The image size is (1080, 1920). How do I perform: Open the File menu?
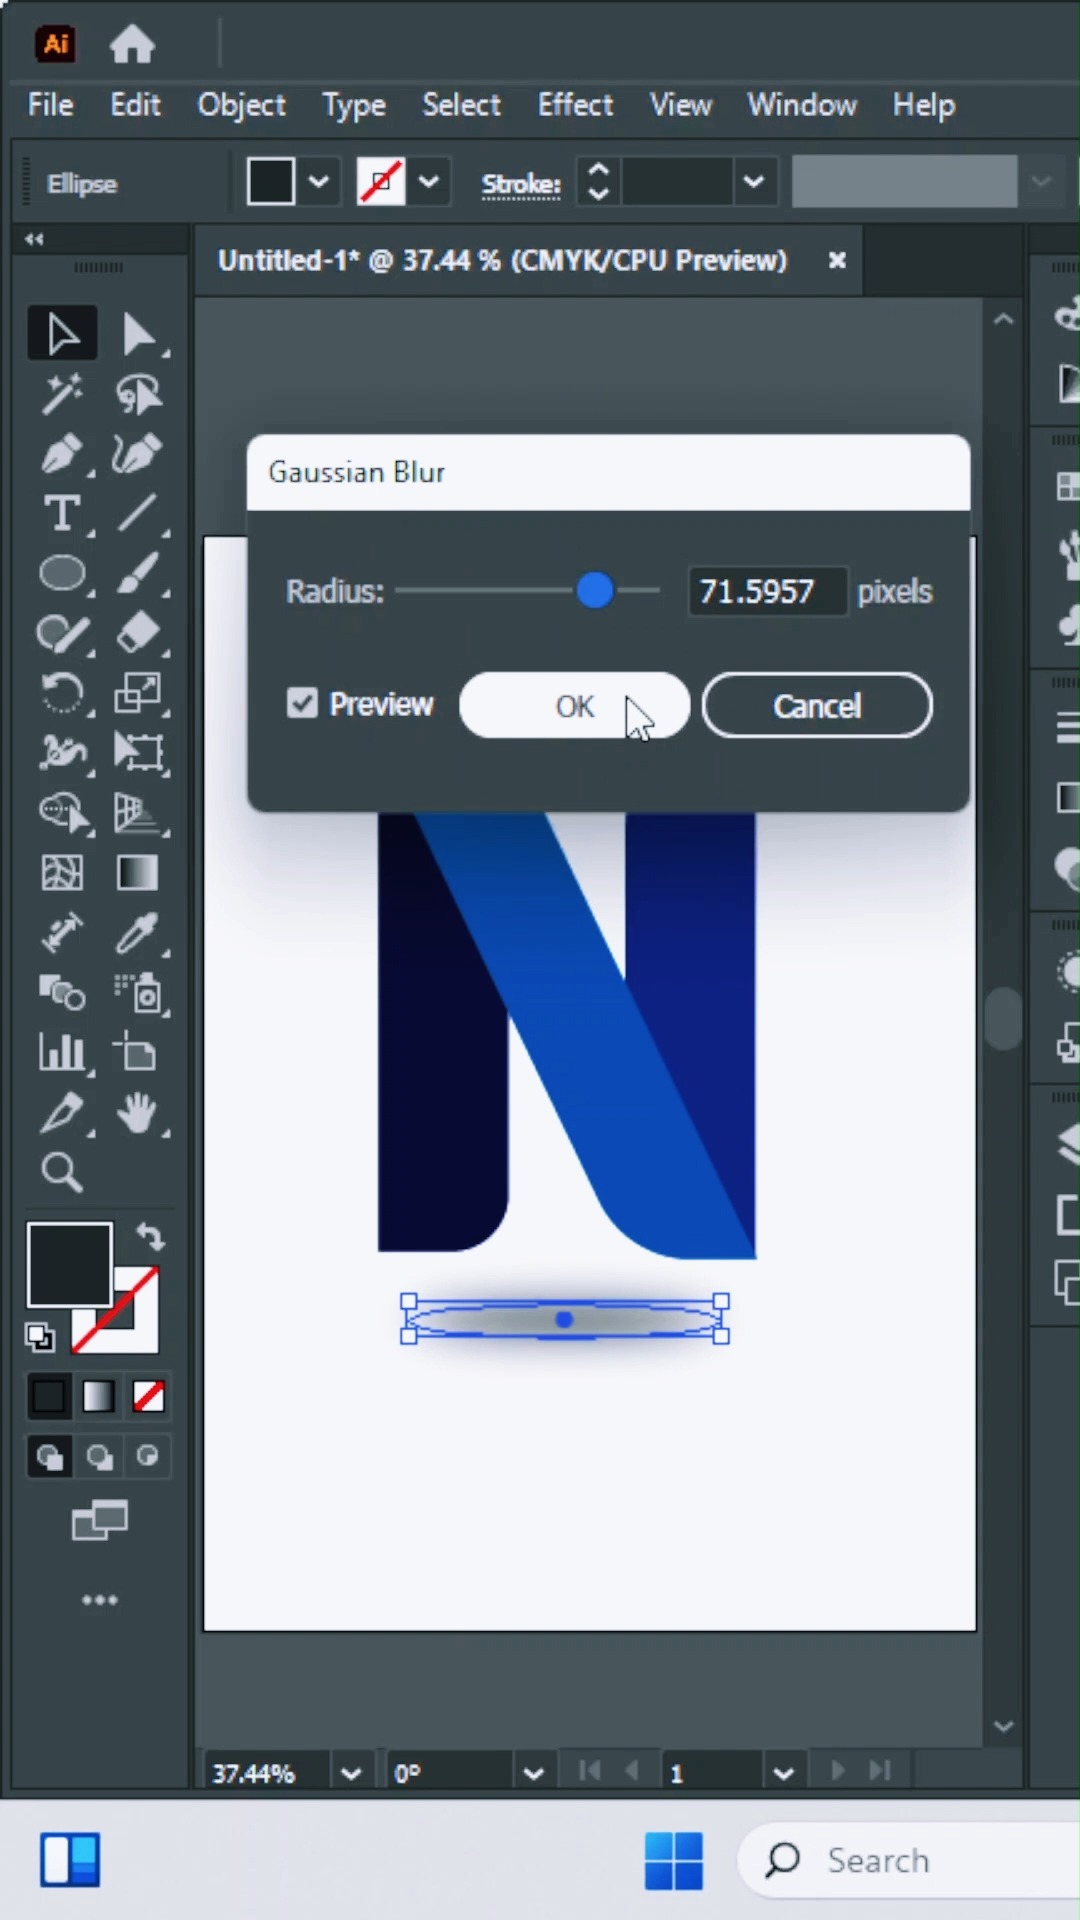tap(50, 105)
